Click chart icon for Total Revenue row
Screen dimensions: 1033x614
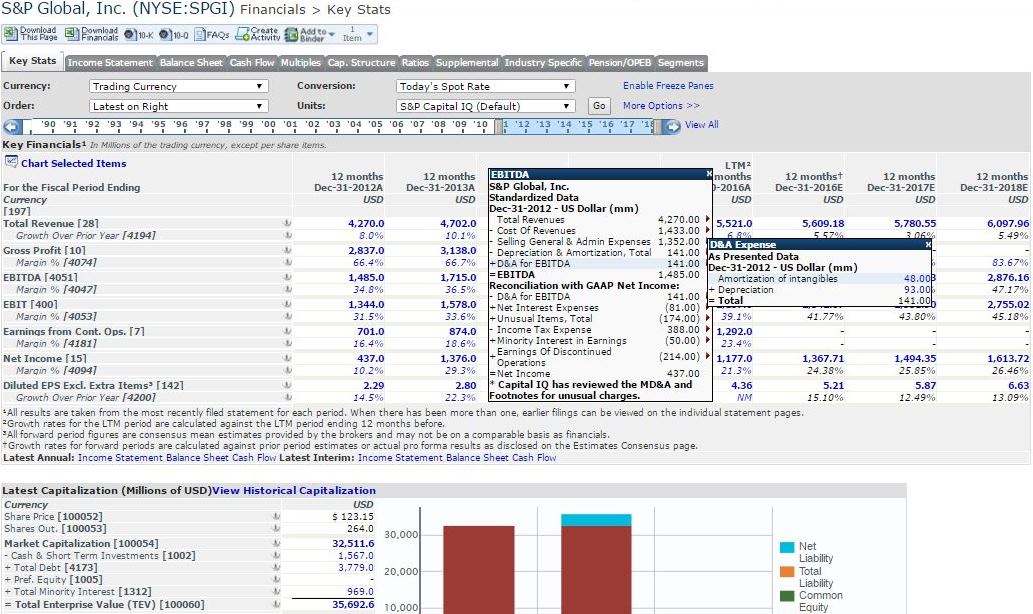click(287, 223)
